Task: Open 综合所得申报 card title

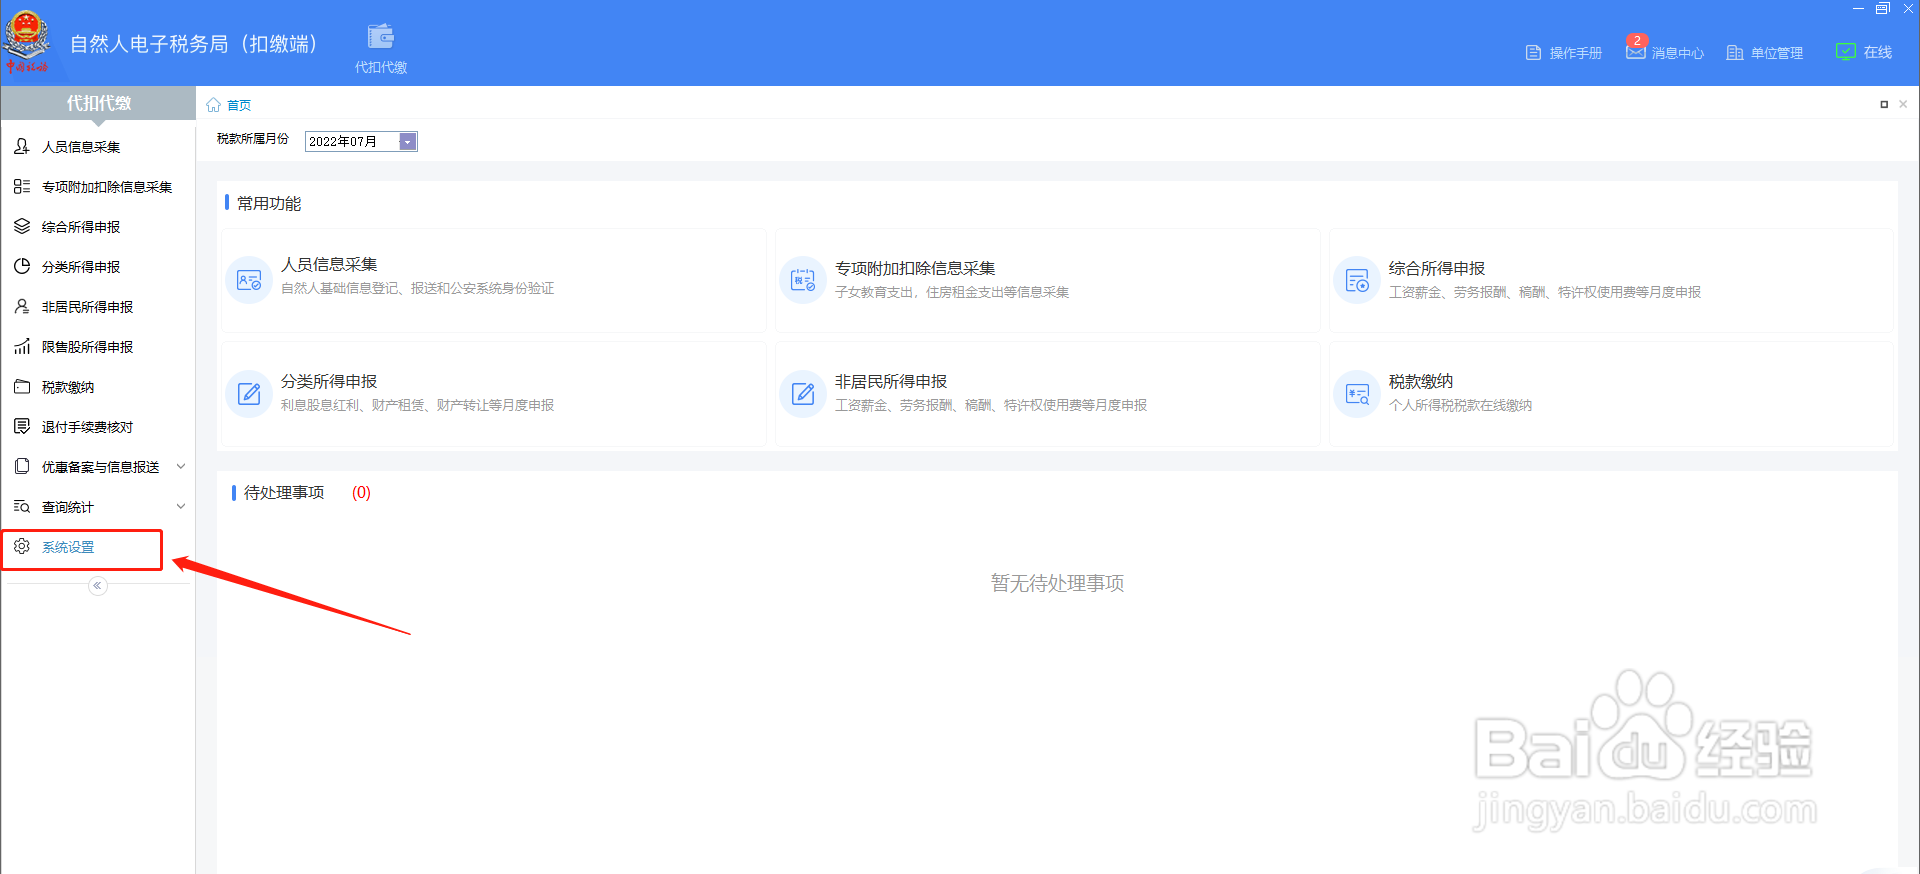Action: click(1437, 269)
